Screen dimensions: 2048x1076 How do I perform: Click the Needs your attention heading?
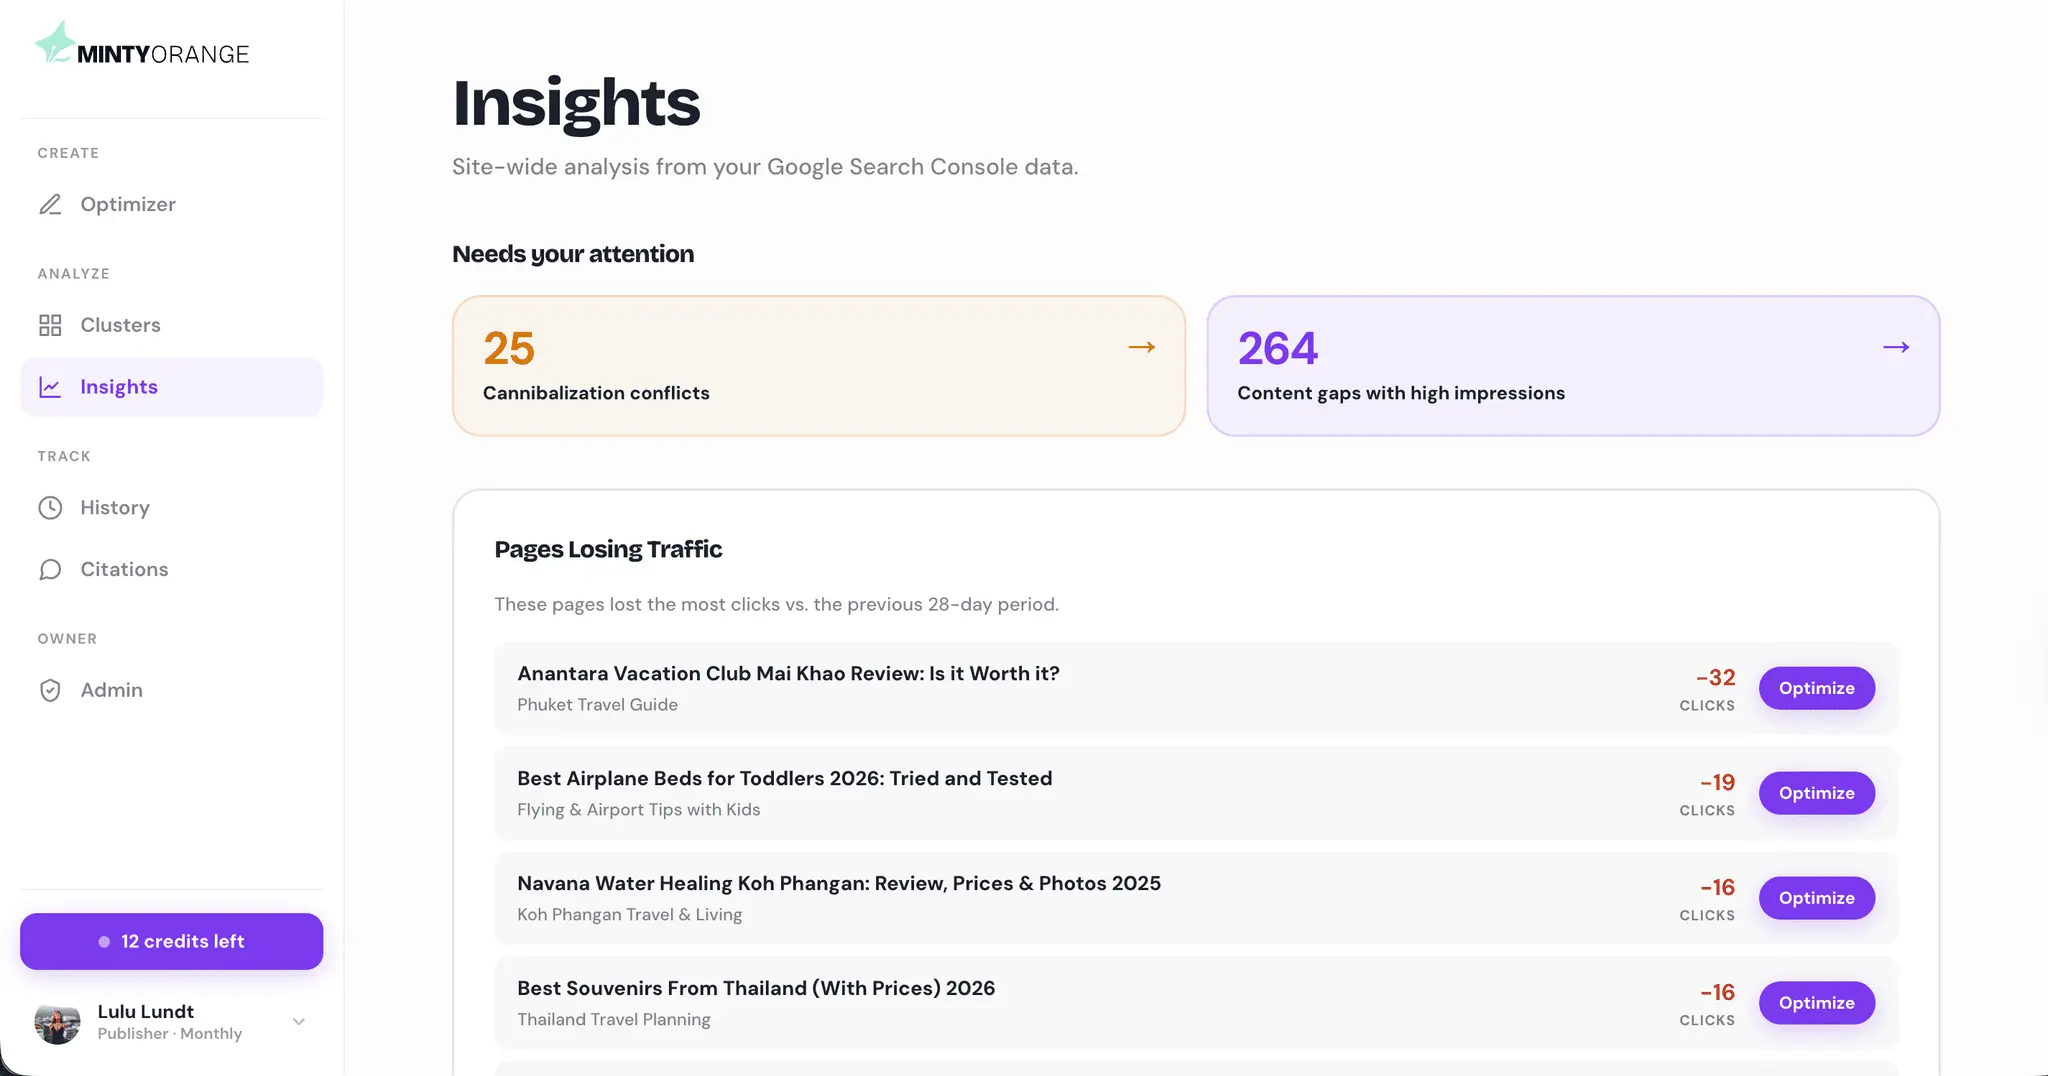(x=573, y=254)
